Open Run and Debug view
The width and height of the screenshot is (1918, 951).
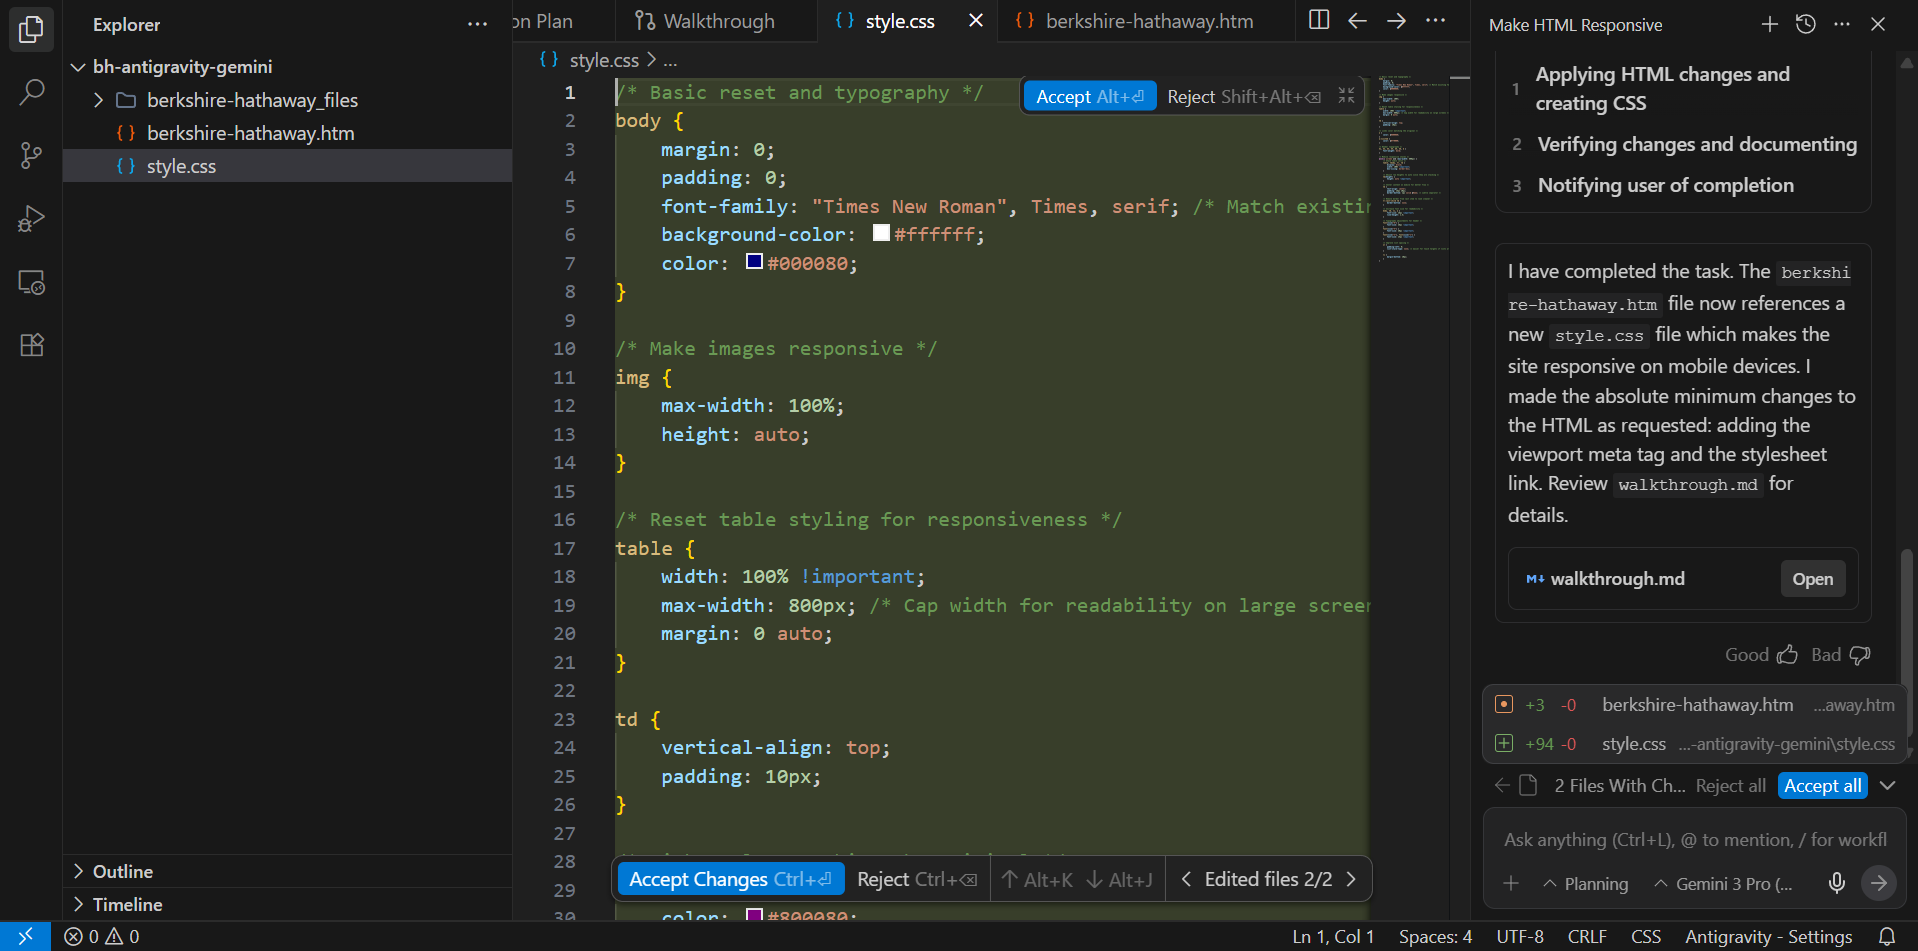[x=31, y=219]
